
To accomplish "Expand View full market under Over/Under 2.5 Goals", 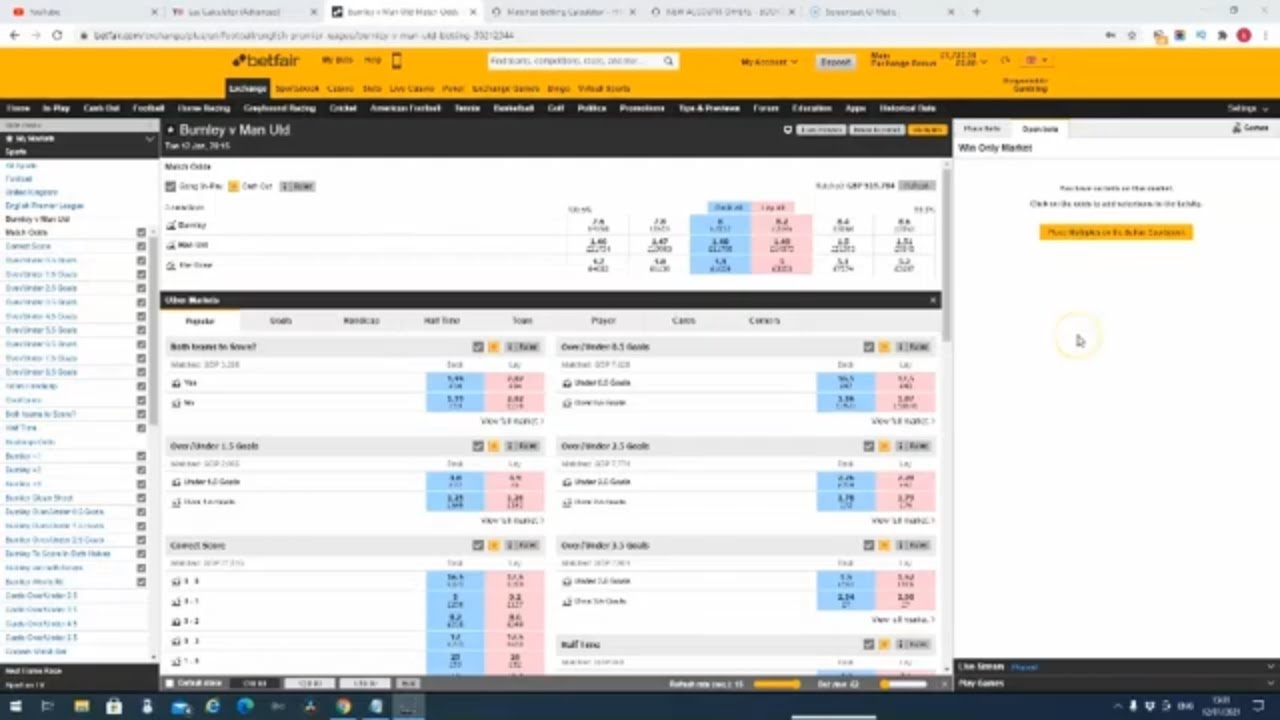I will 903,520.
